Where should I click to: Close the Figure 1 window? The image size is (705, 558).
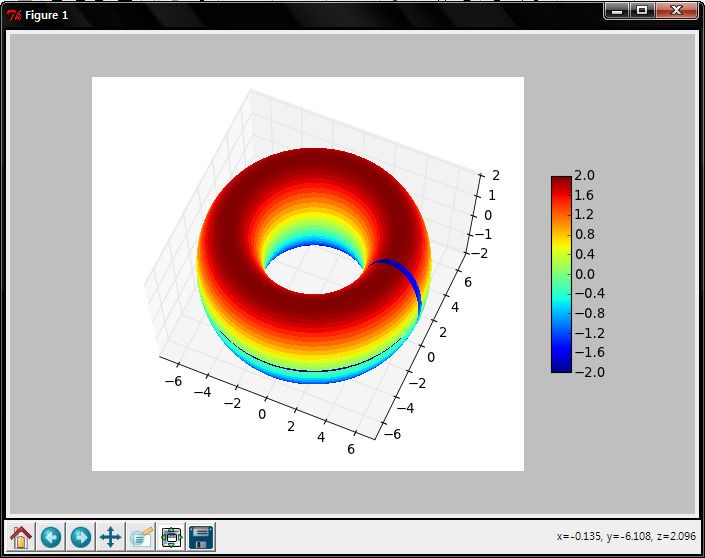pyautogui.click(x=676, y=10)
